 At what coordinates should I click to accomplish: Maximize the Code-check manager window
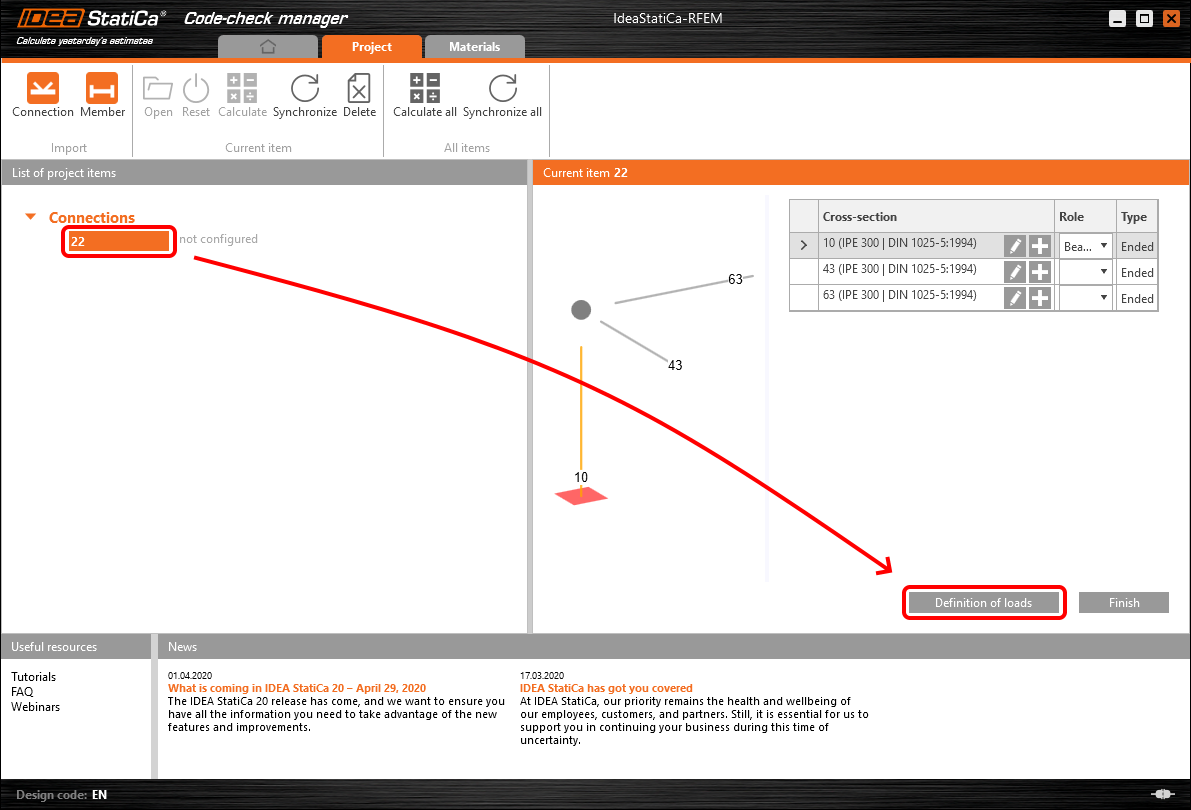pos(1144,19)
